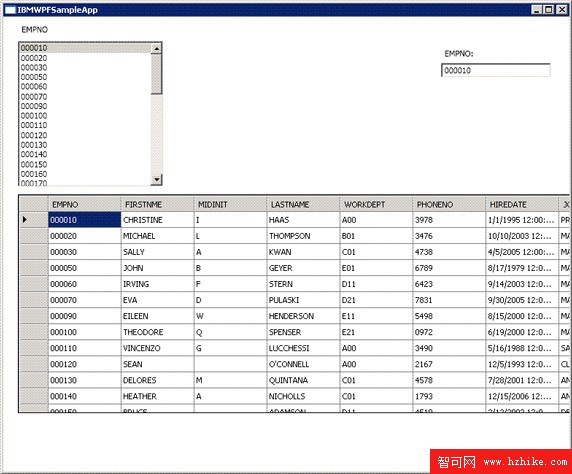Click the SPENSER last name cell

[x=303, y=332]
